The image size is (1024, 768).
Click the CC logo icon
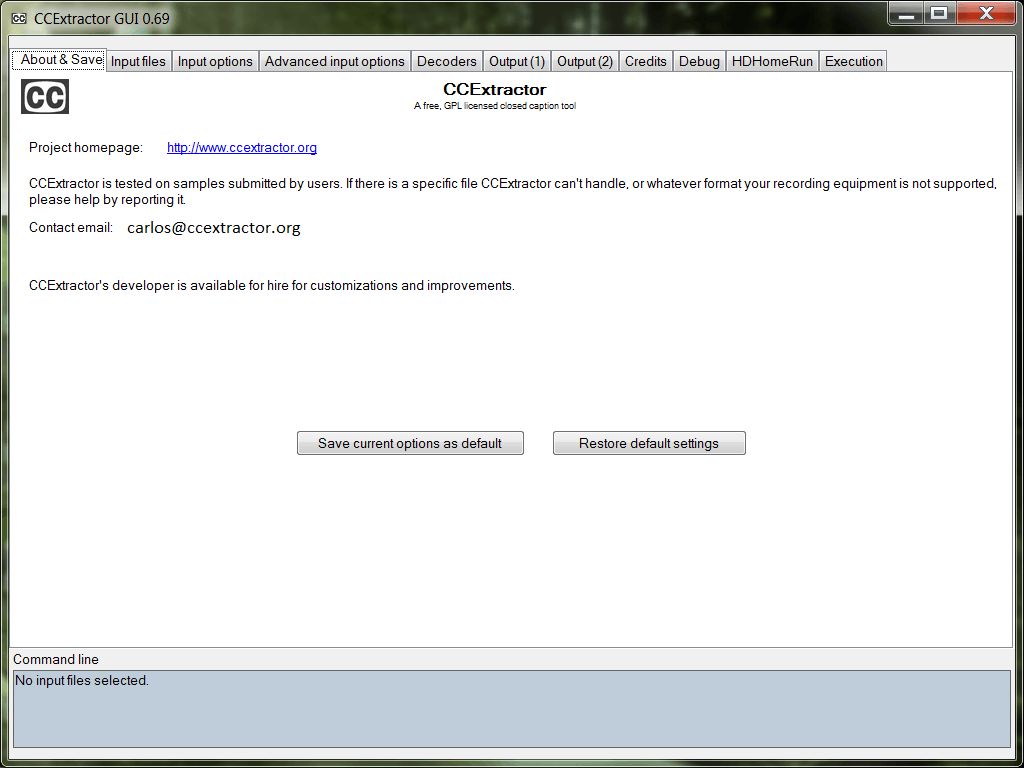point(44,96)
